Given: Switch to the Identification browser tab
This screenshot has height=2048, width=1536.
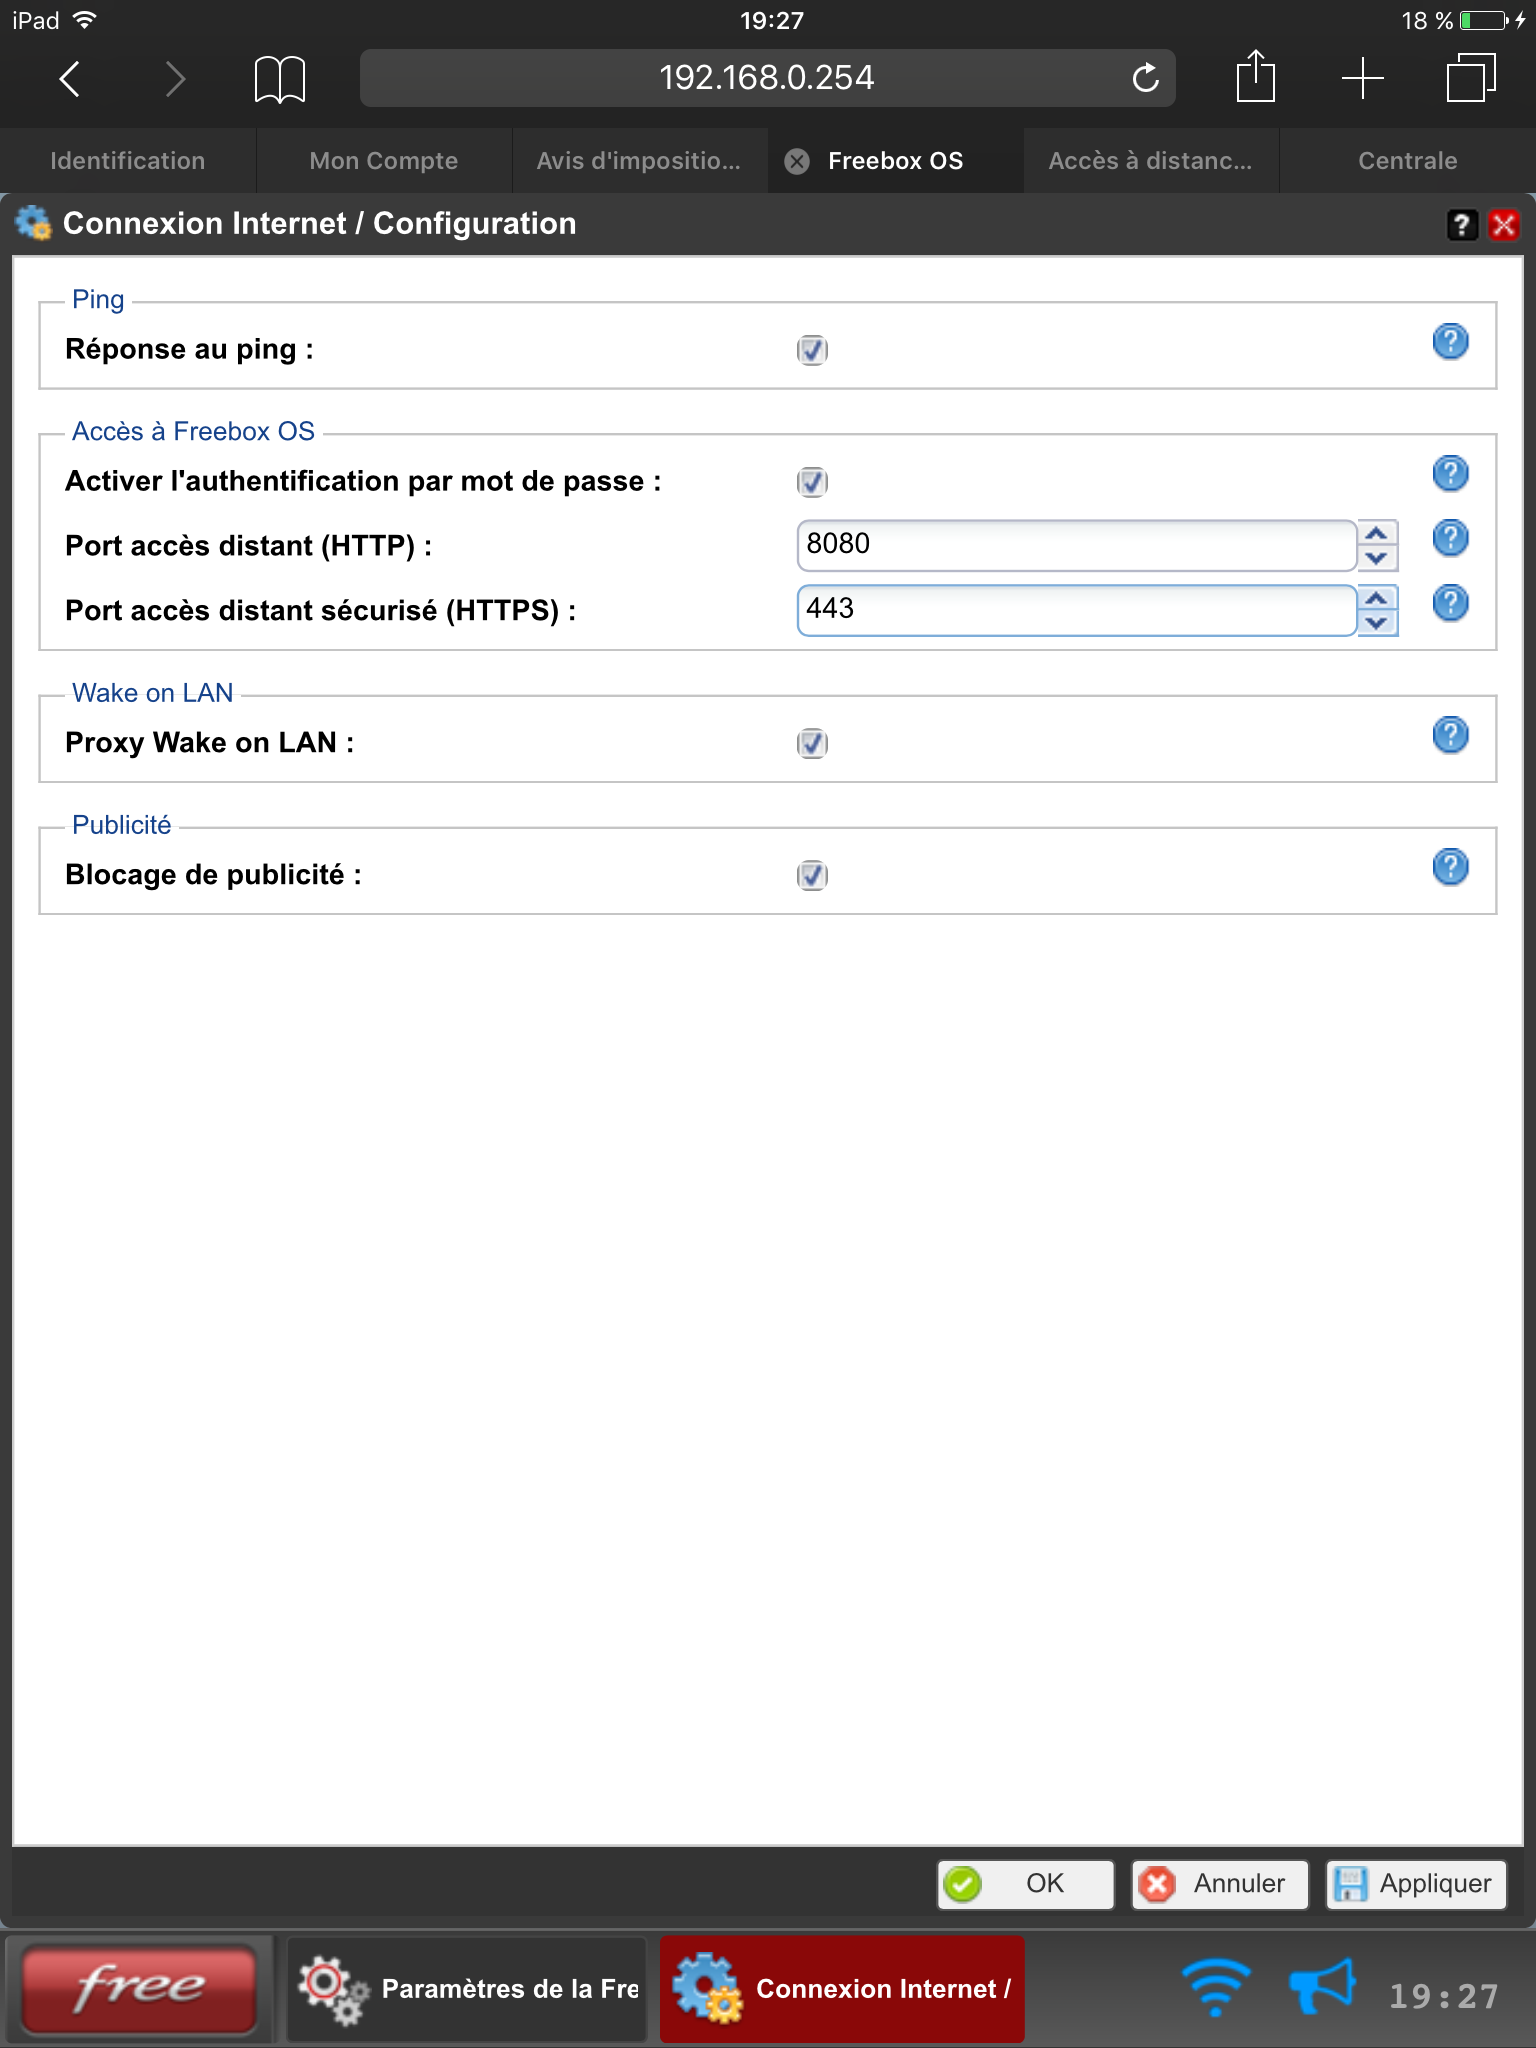Looking at the screenshot, I should point(128,161).
